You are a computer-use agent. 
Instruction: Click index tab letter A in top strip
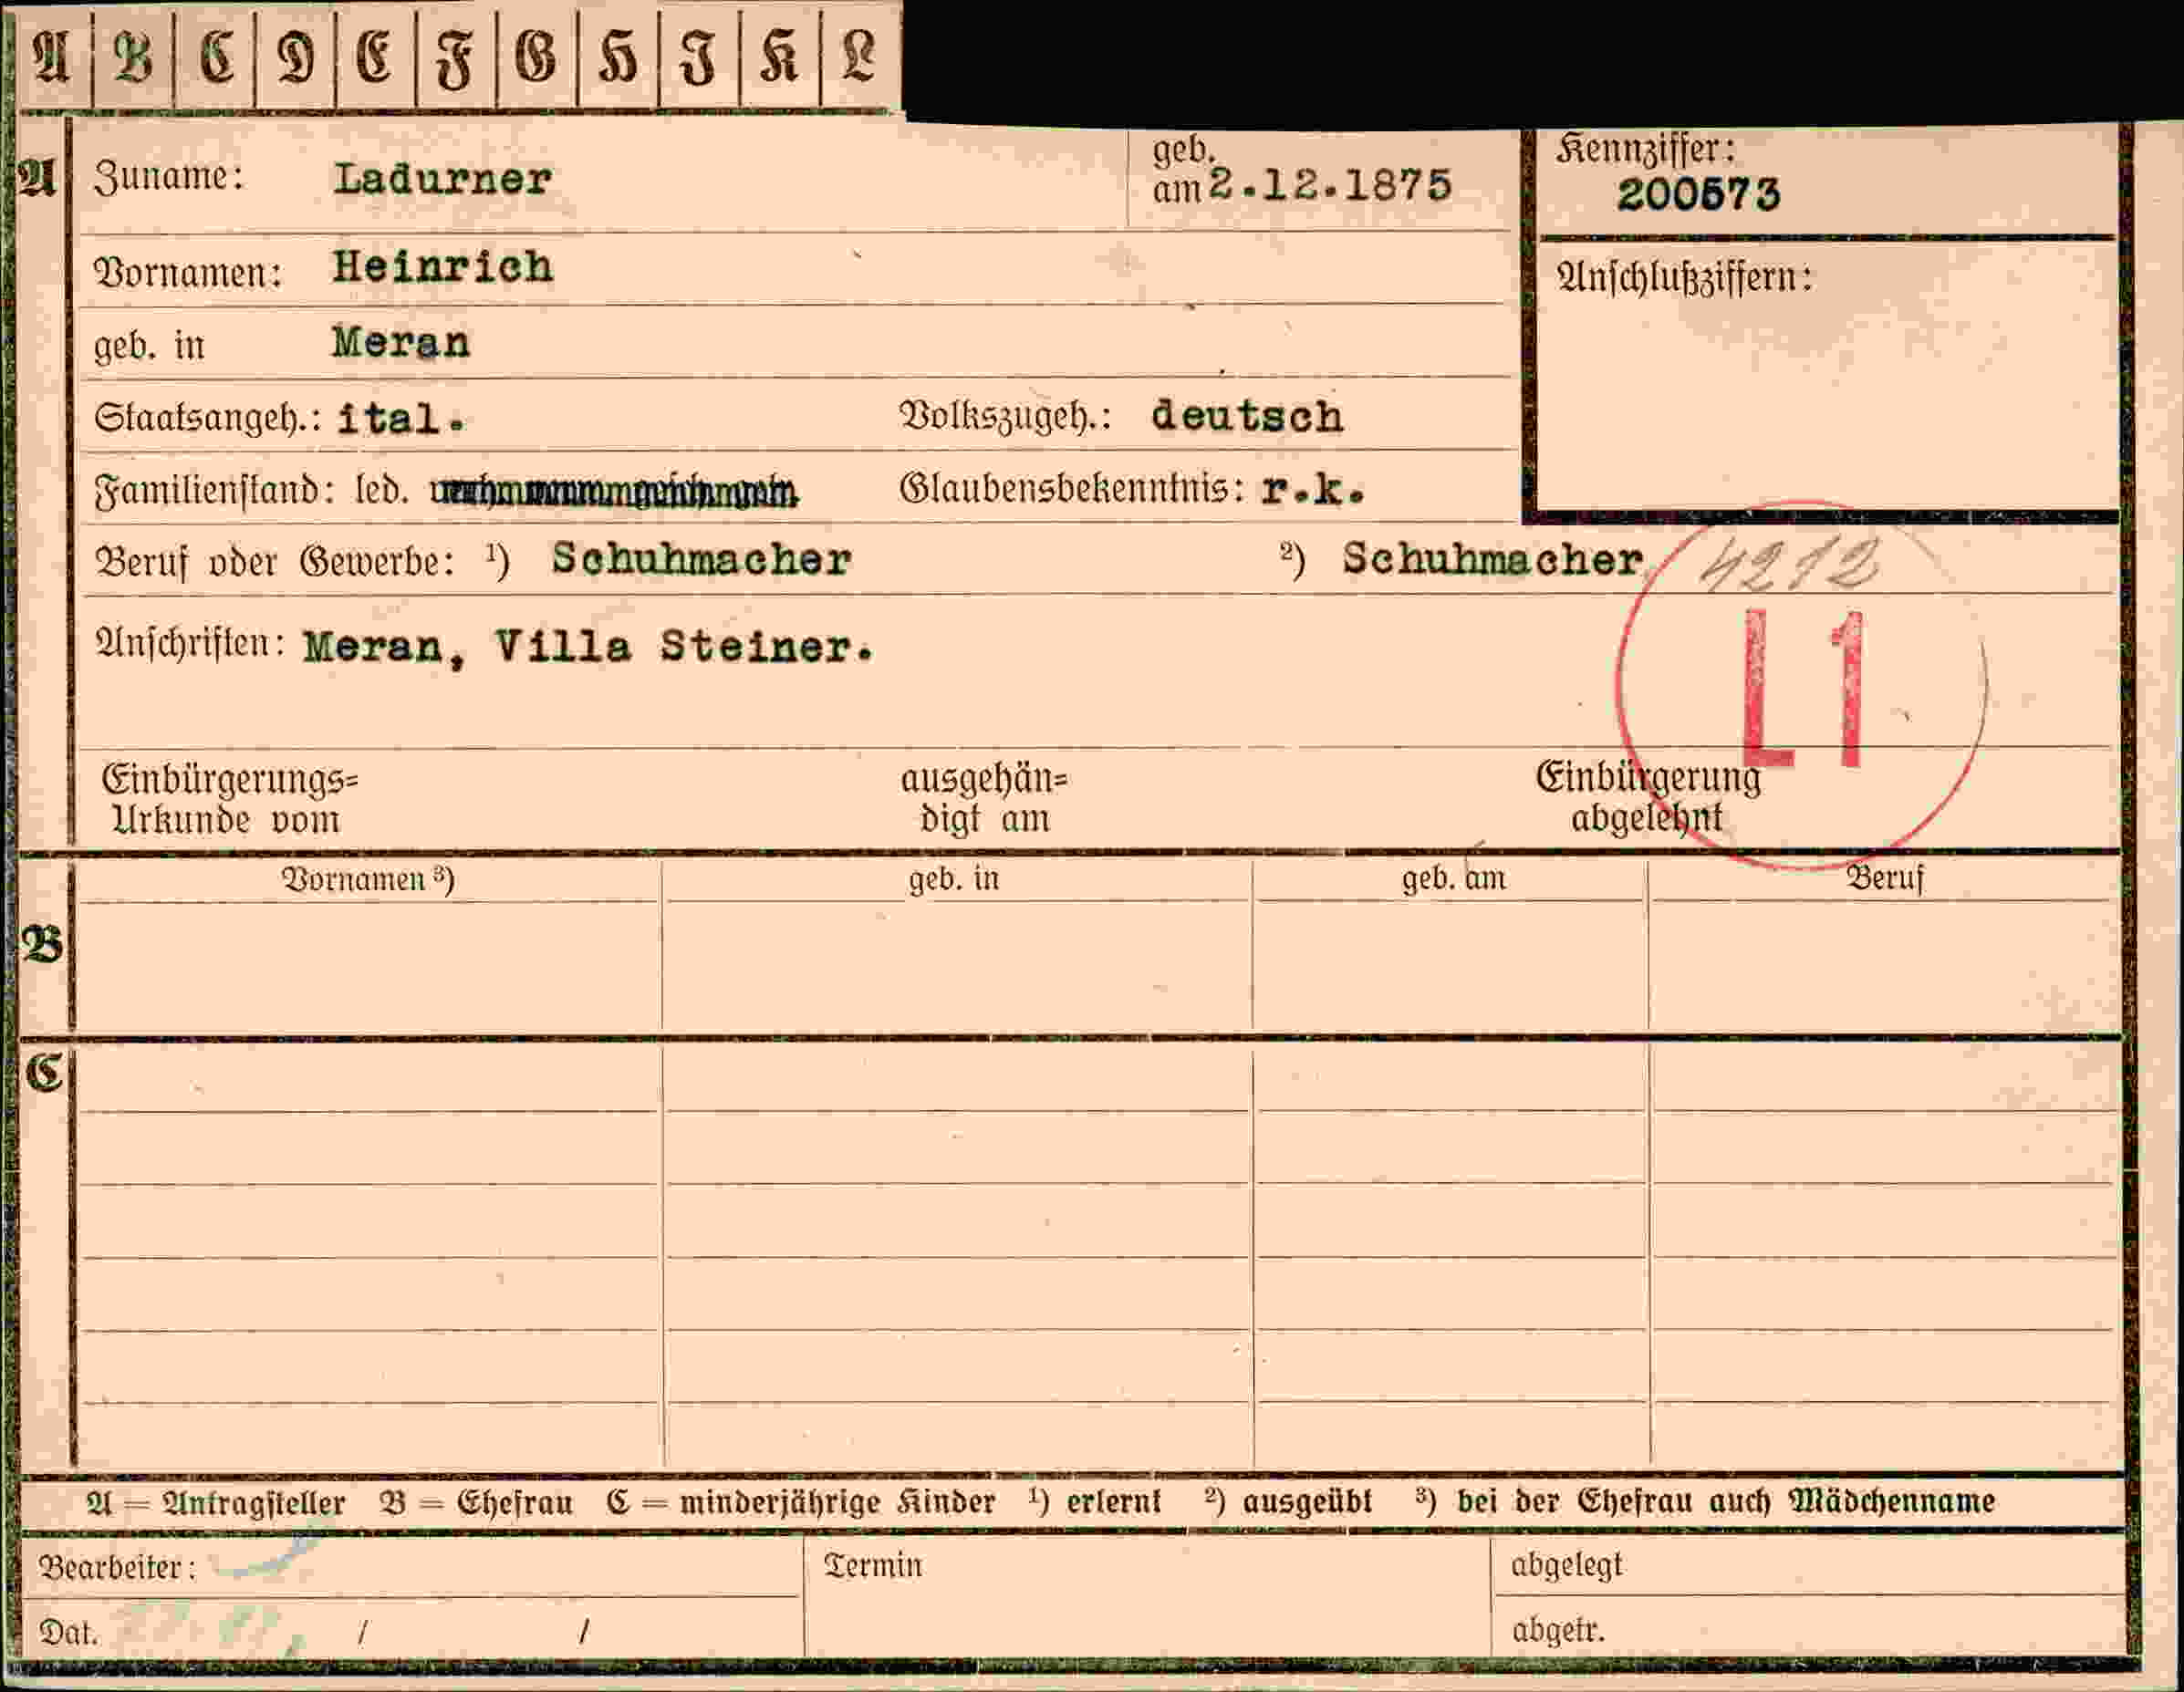click(52, 56)
